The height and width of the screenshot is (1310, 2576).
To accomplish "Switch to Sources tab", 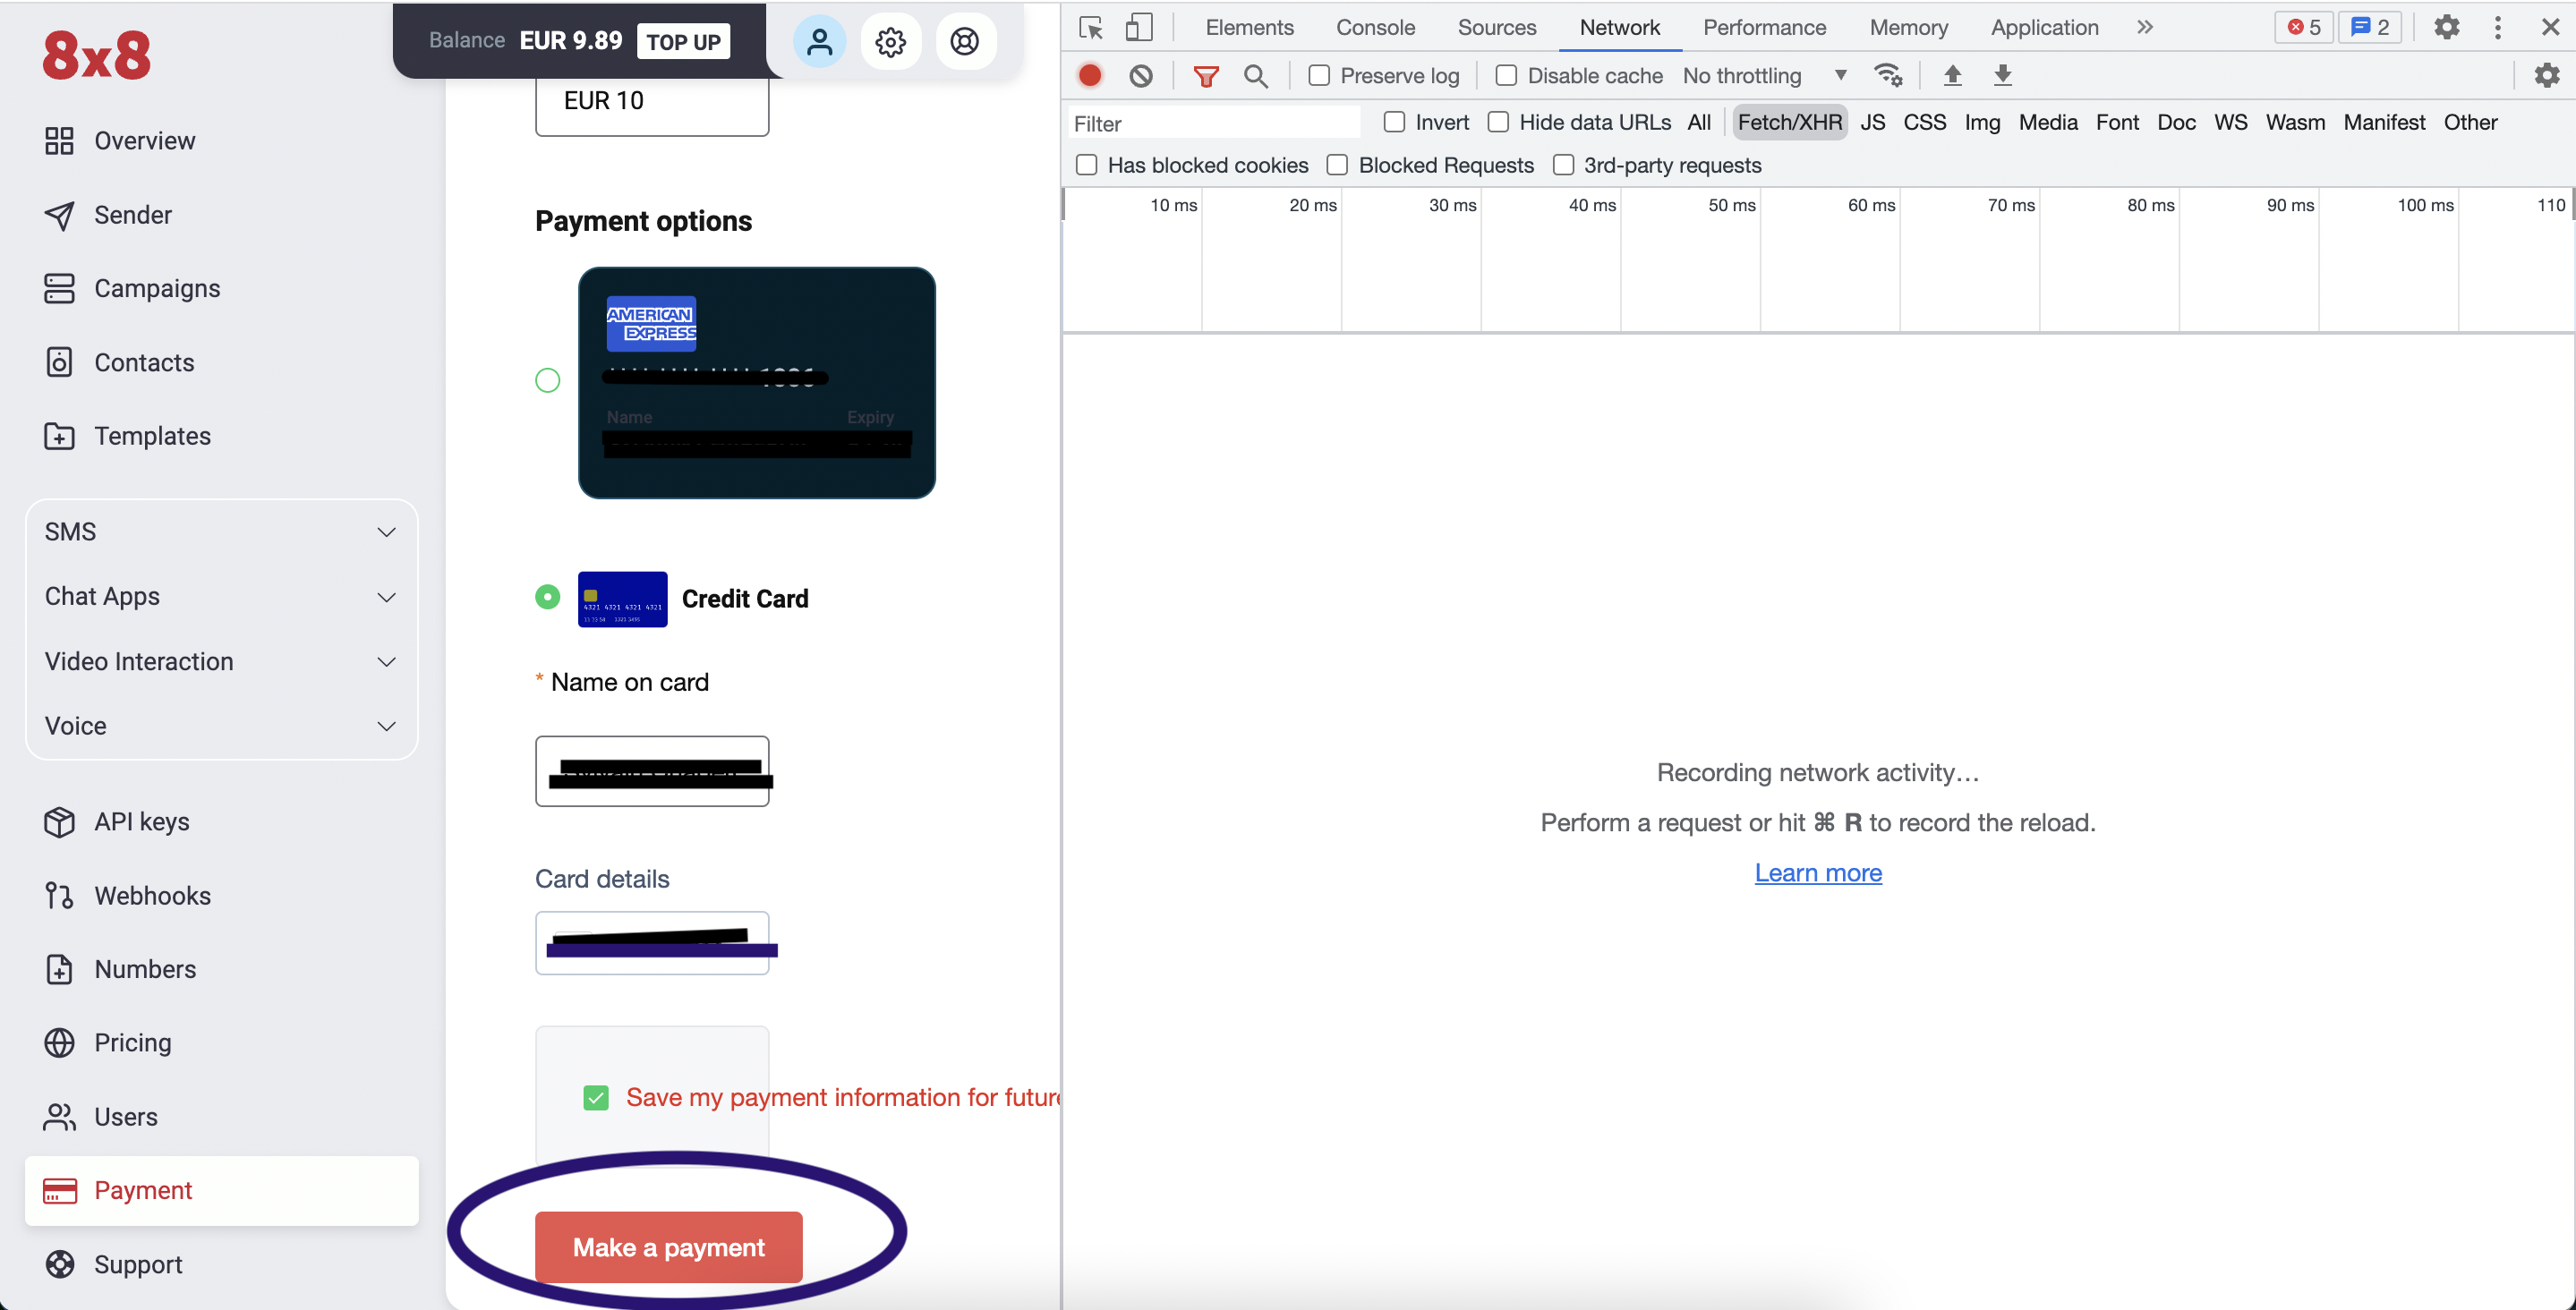I will tap(1496, 27).
